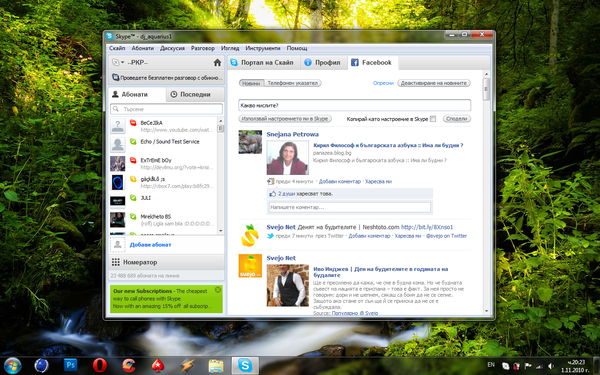Screen dimensions: 600x375
Task: Click BeCeJIkA's avatar with question mark
Action: pos(117,126)
